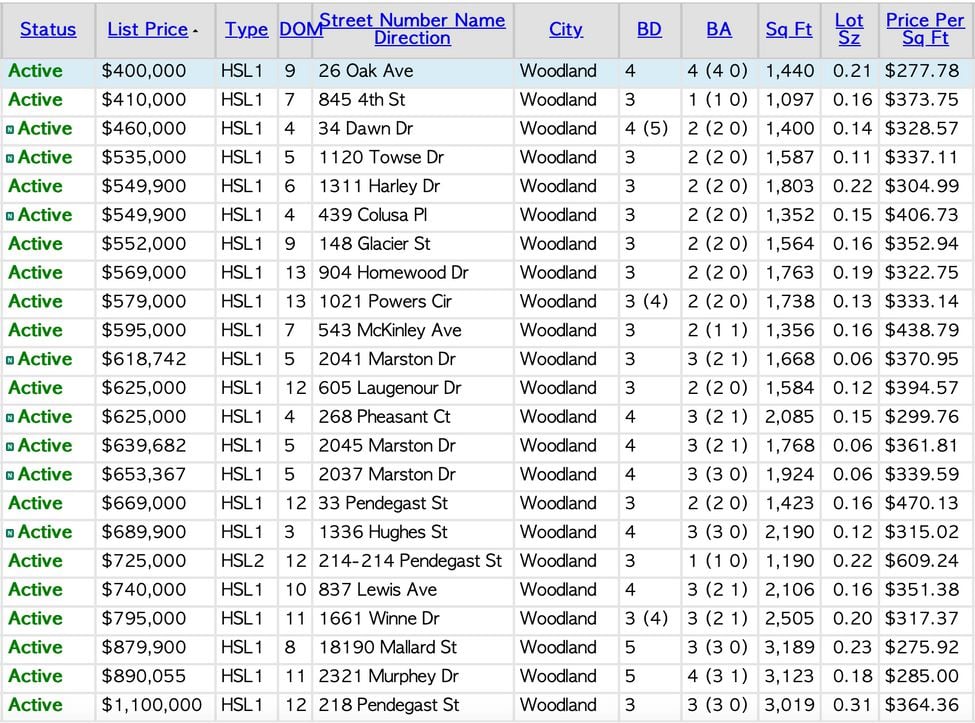Select the 218 Pendegast St listing row

click(488, 705)
